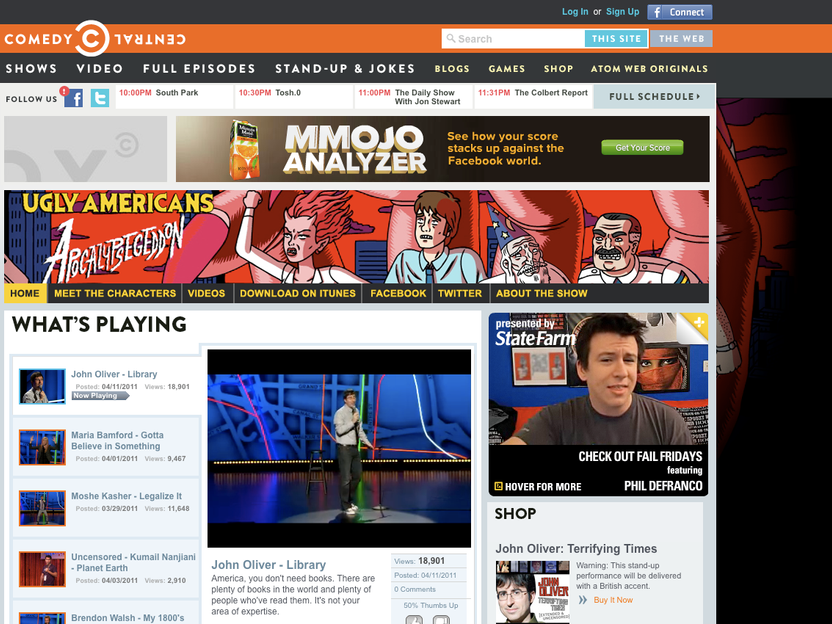The width and height of the screenshot is (832, 624).
Task: Open the 10:00PM South Park schedule entry
Action: click(174, 97)
